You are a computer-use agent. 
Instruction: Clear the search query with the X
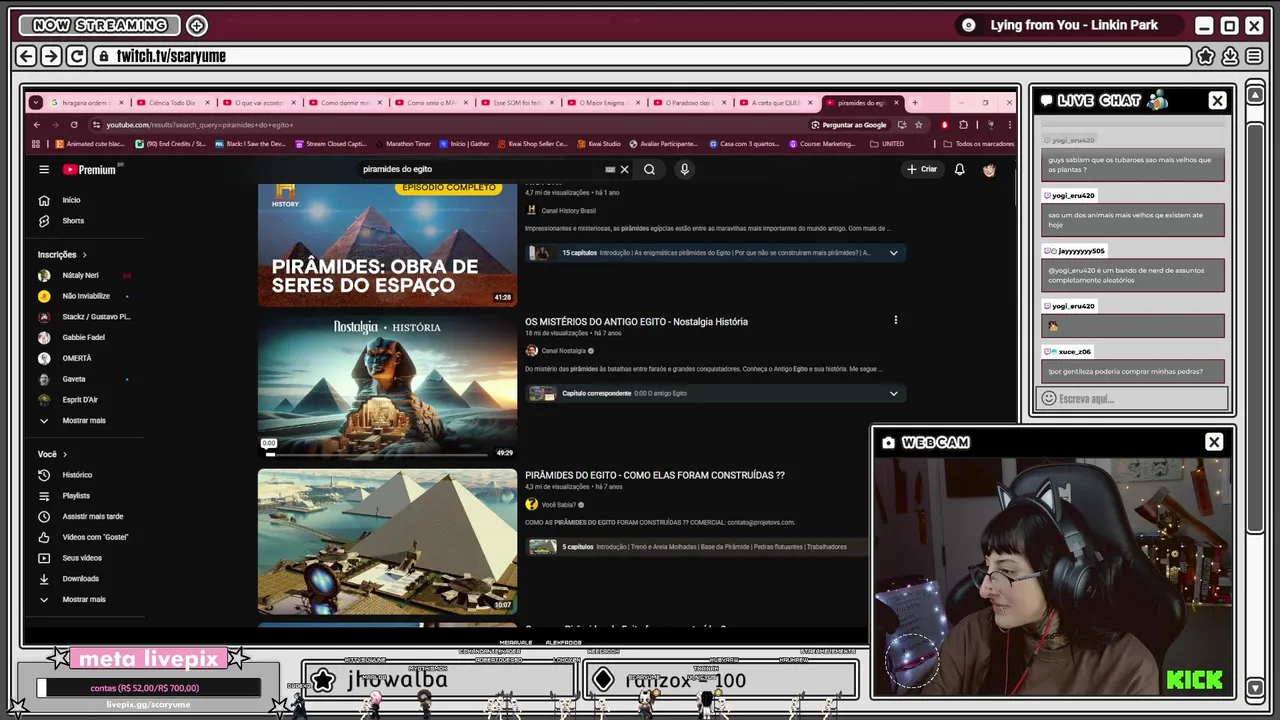[x=624, y=170]
